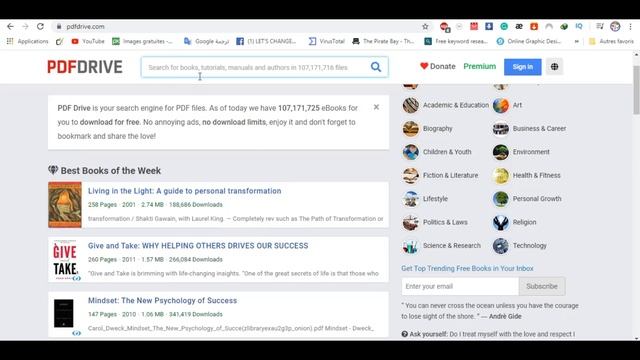This screenshot has width=640, height=360.
Task: Open the Autres favoris bookmarks folder
Action: (x=611, y=41)
